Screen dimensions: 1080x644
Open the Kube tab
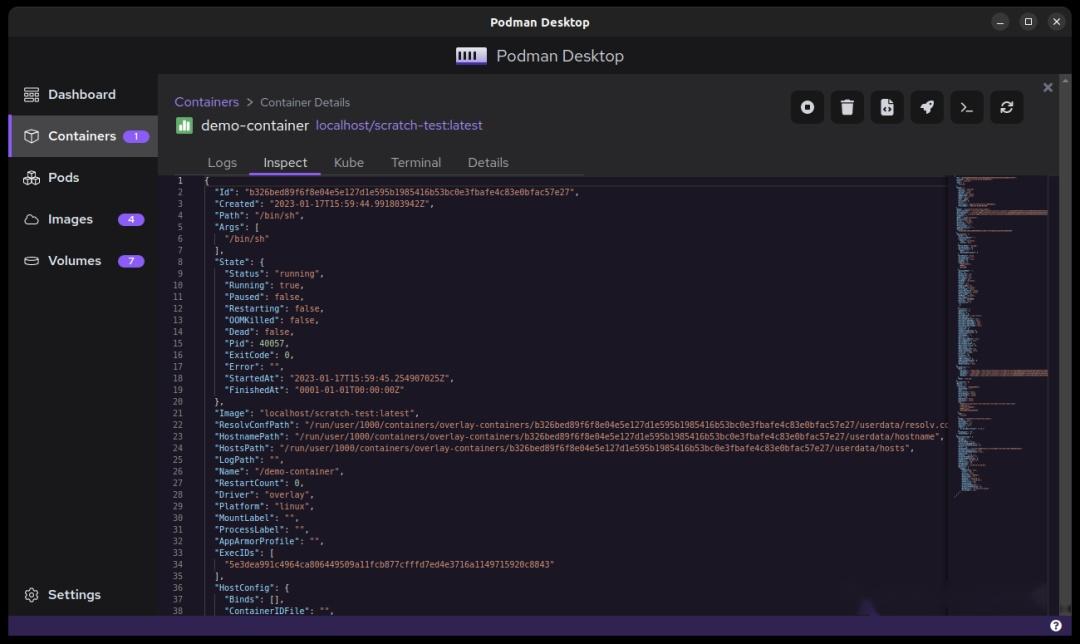(x=349, y=162)
